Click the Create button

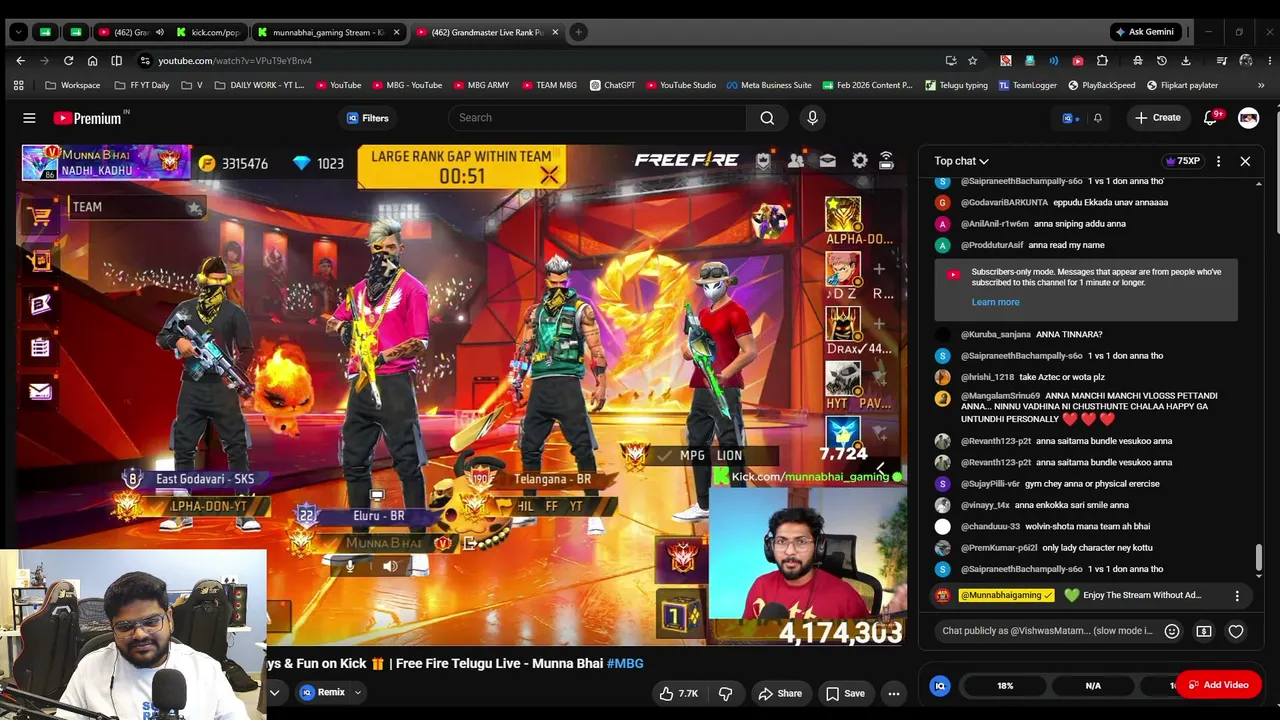click(1158, 118)
